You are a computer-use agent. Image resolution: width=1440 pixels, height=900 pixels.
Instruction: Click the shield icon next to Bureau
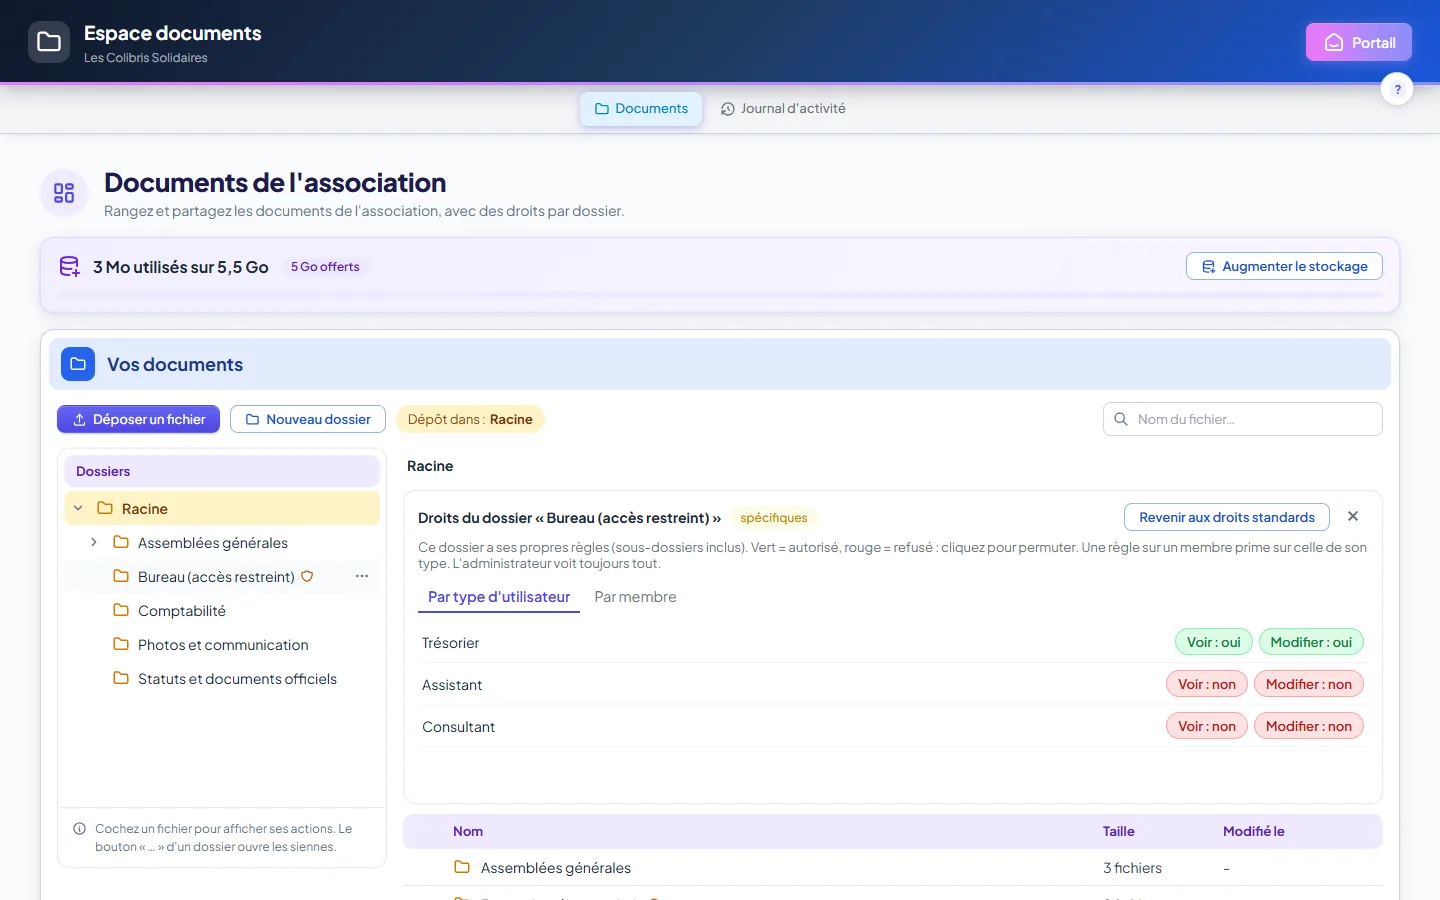[307, 576]
